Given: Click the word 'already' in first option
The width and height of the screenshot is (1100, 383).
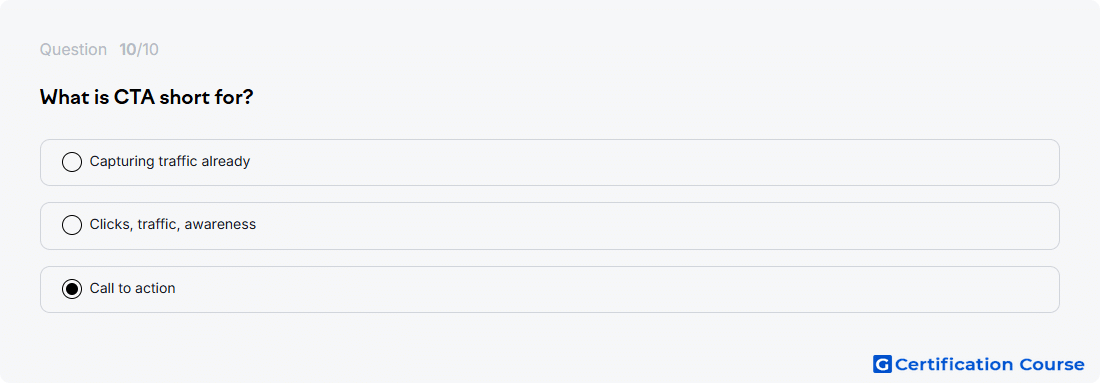Looking at the screenshot, I should 226,161.
